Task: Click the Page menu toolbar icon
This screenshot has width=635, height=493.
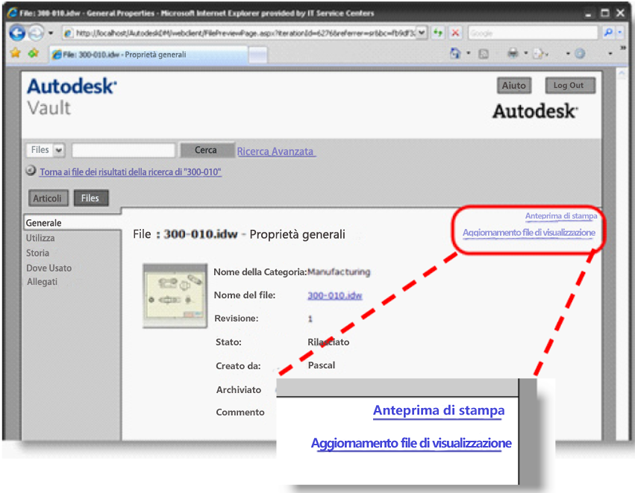Action: (539, 54)
